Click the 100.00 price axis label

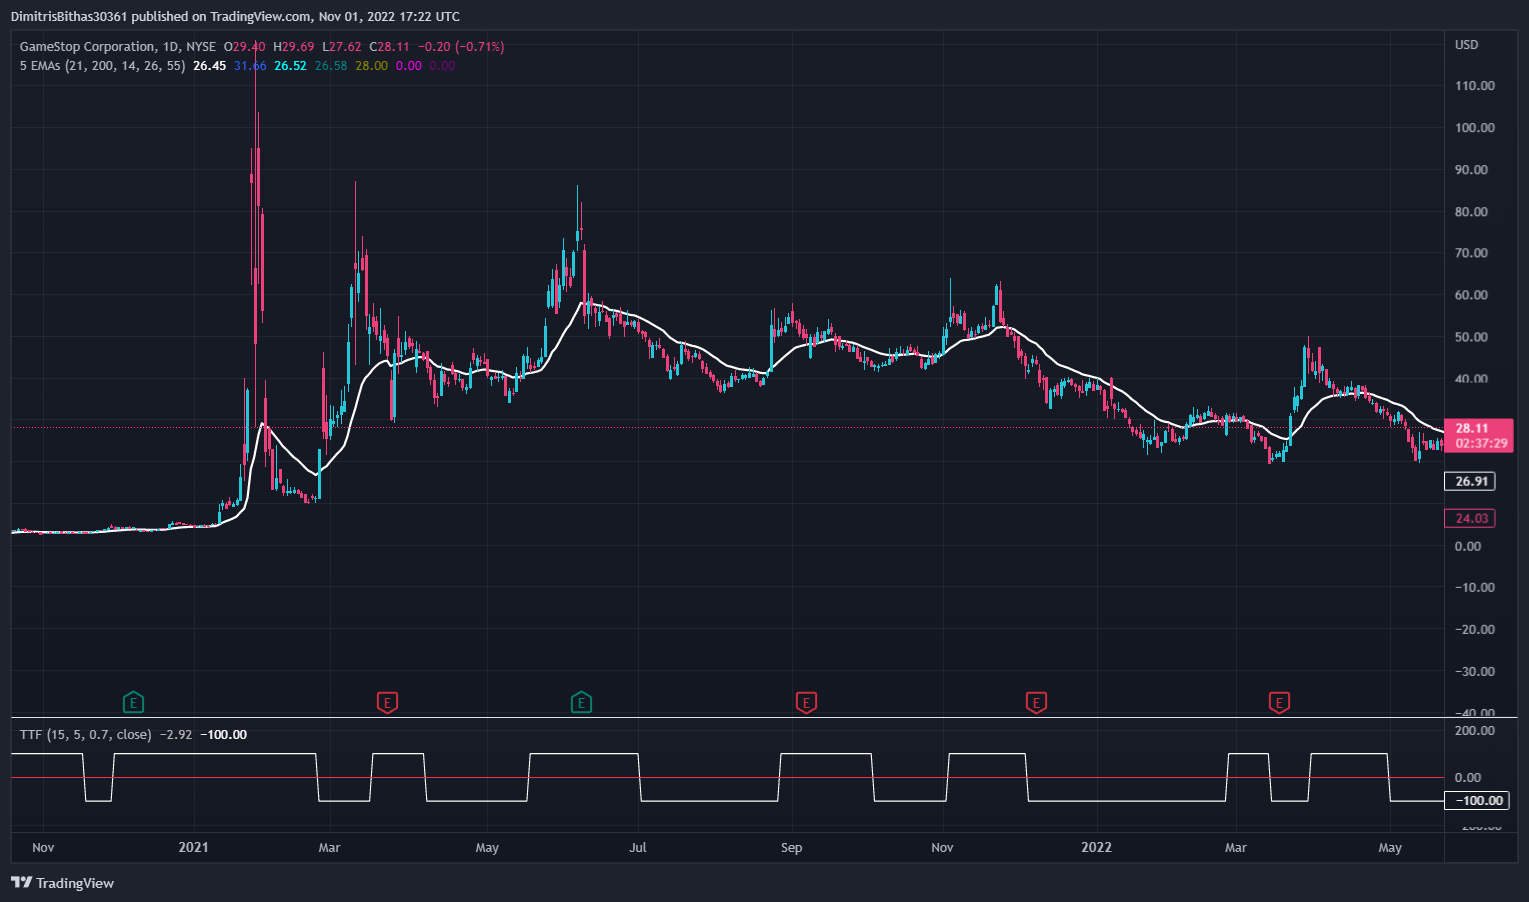coord(1475,128)
